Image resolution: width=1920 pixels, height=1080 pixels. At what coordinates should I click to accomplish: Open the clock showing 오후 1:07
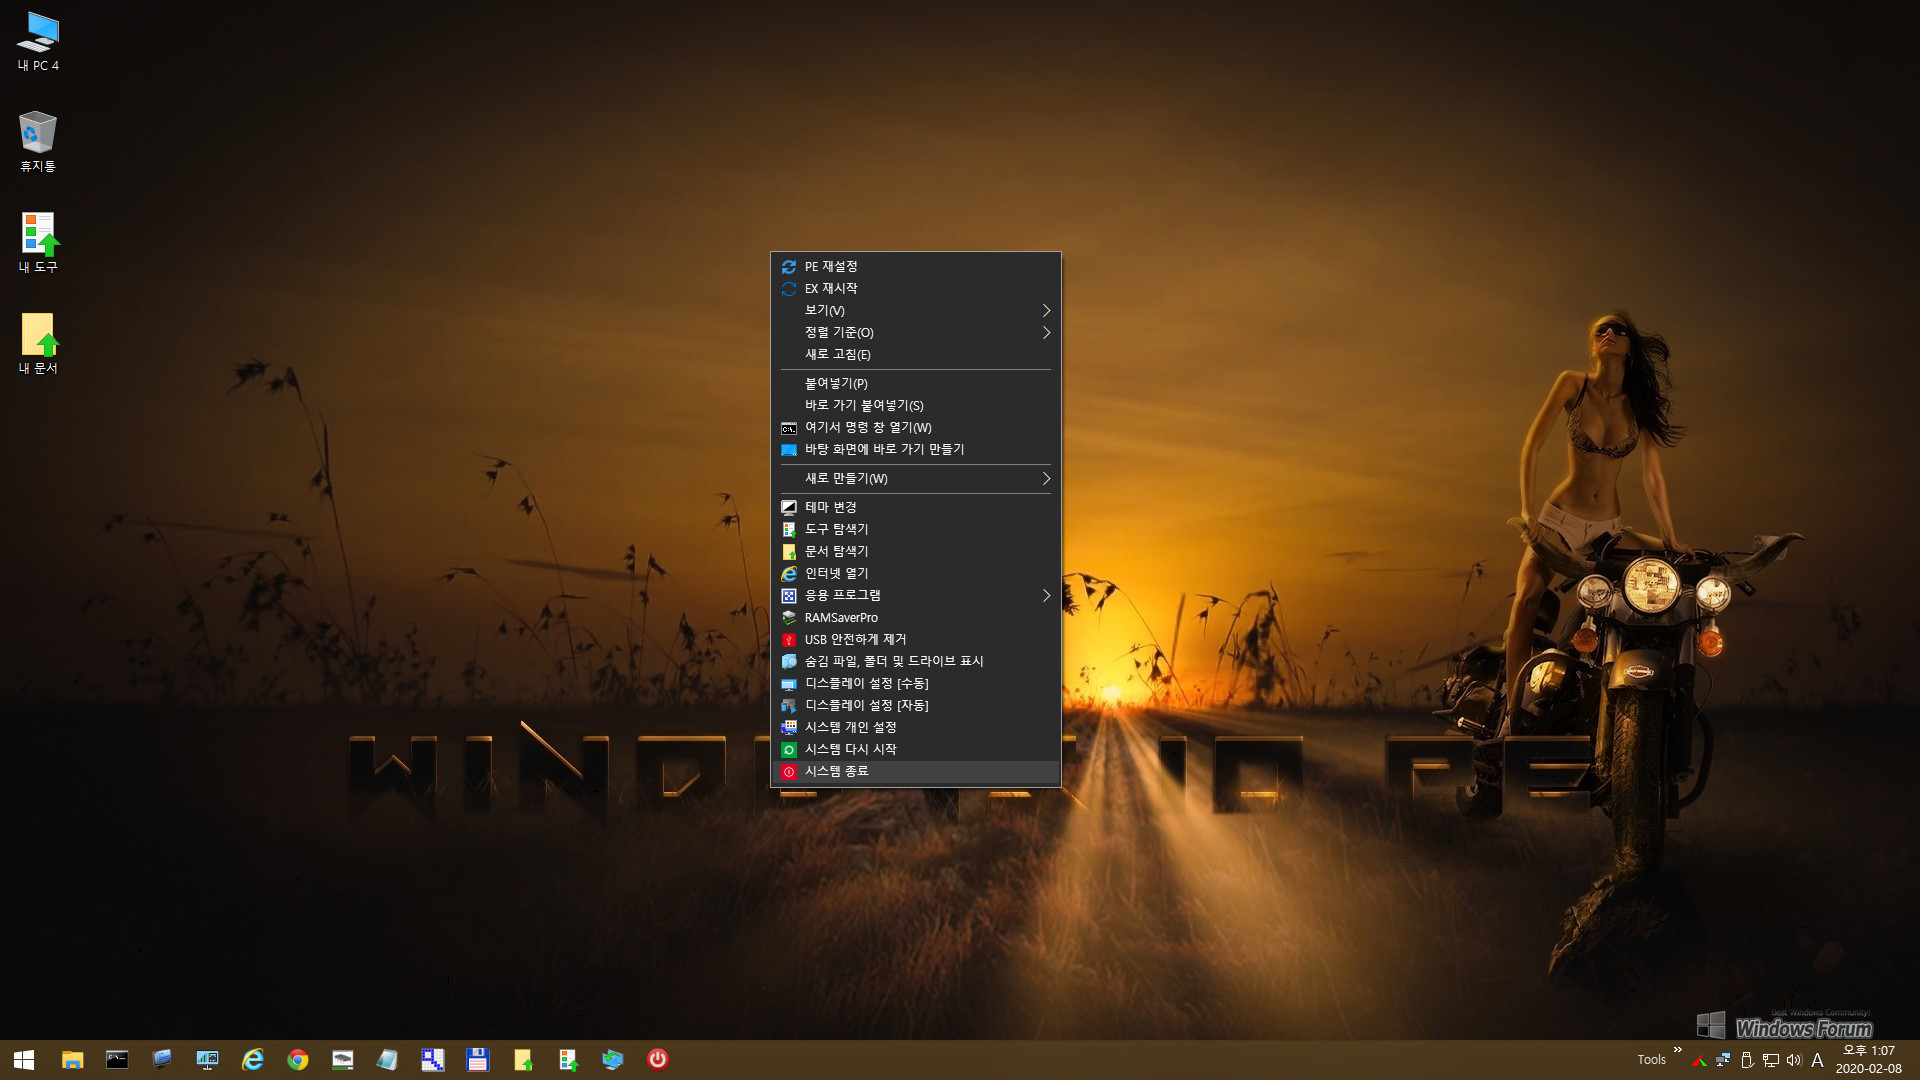pos(1868,1059)
